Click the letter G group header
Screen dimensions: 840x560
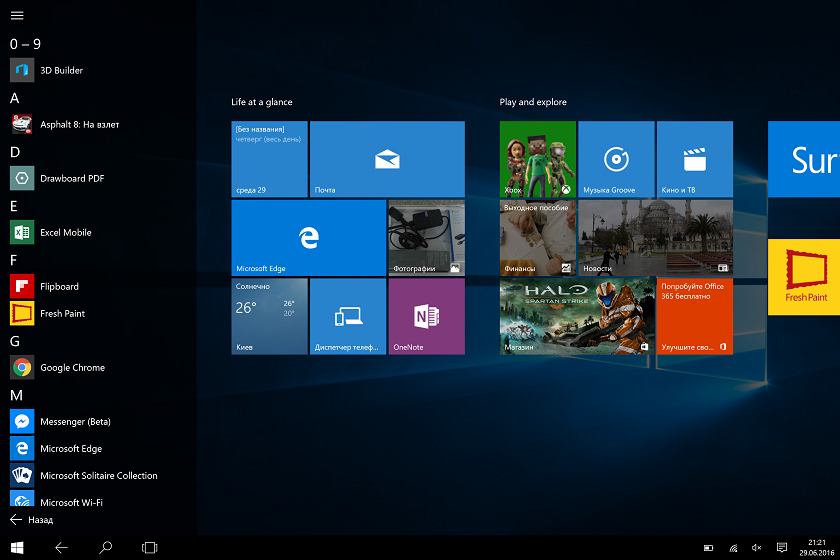[x=15, y=341]
